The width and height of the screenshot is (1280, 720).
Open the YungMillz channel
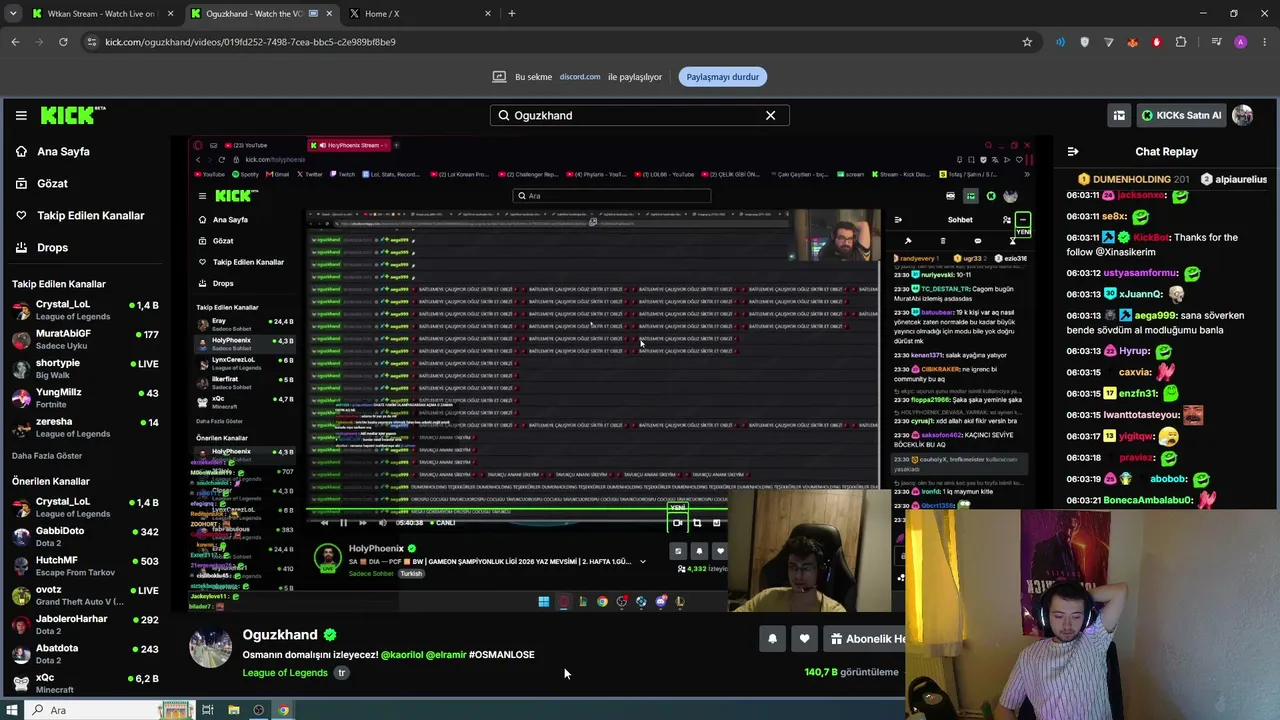(85, 398)
